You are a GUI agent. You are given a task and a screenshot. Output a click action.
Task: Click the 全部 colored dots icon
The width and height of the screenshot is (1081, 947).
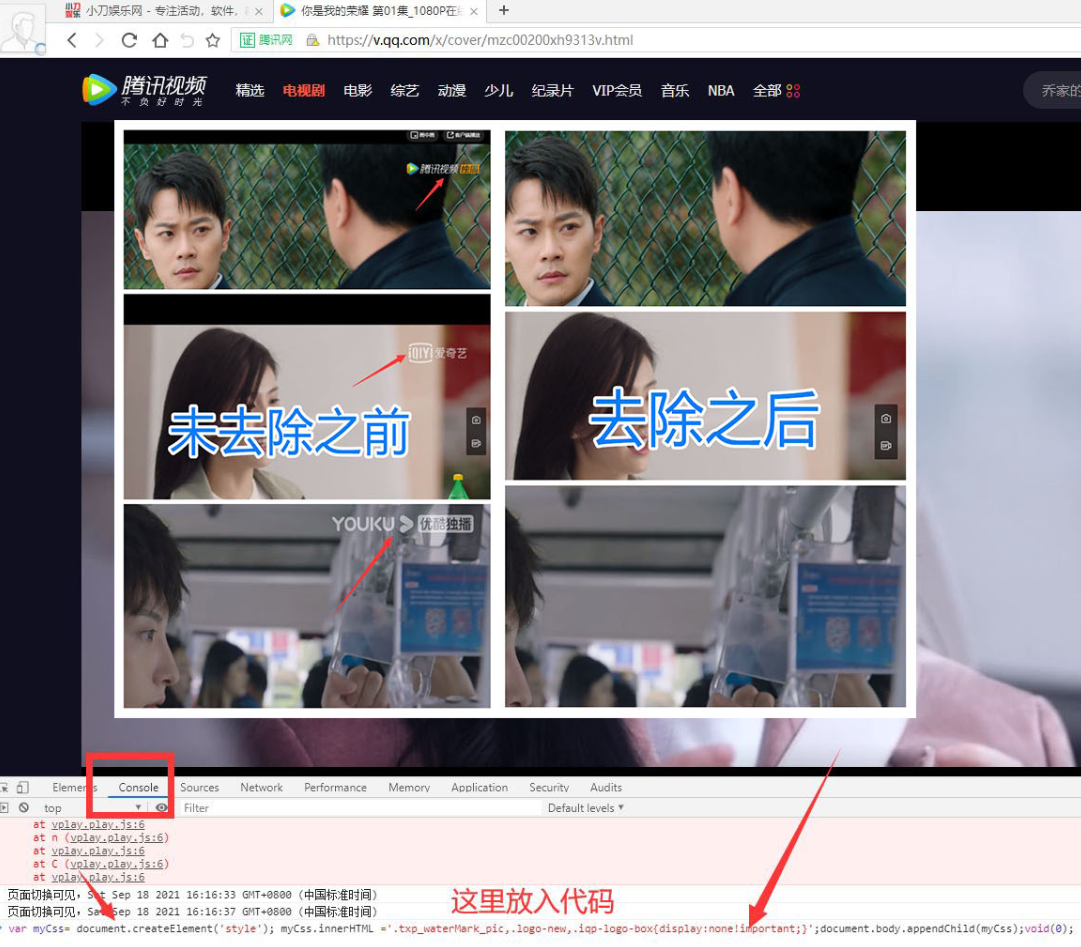click(x=793, y=90)
